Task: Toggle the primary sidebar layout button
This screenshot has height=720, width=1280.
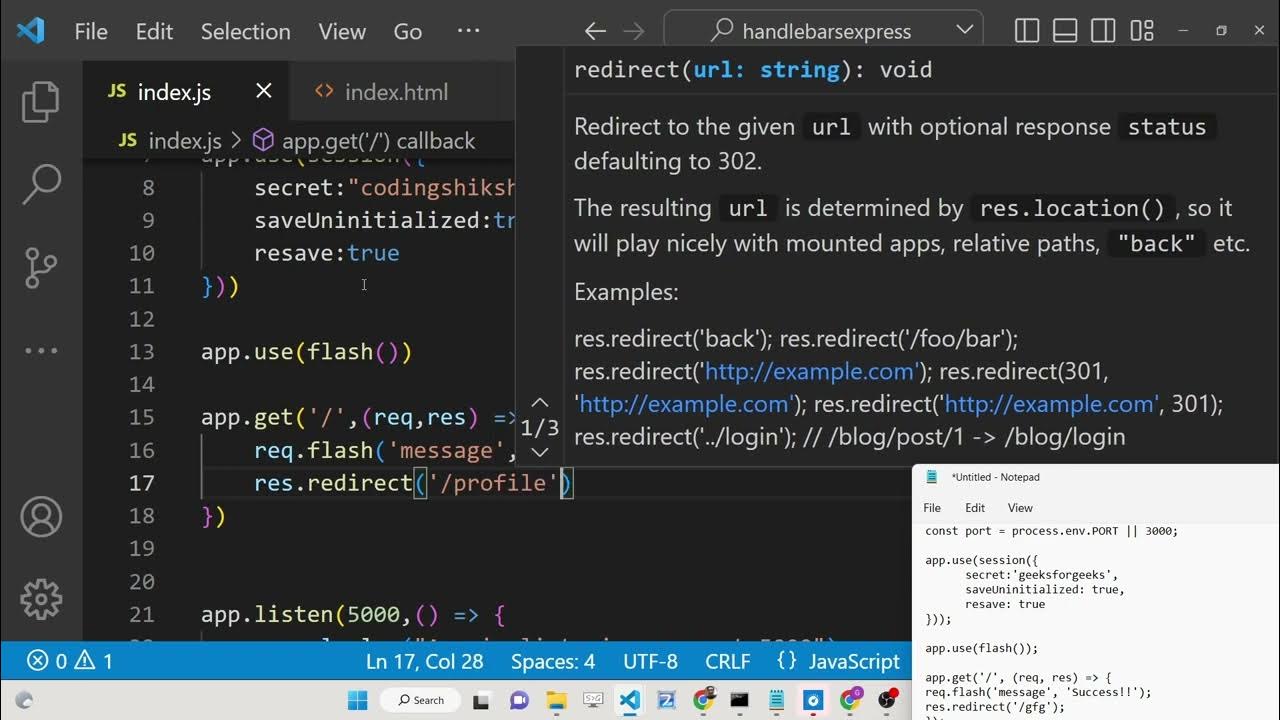Action: (1027, 31)
